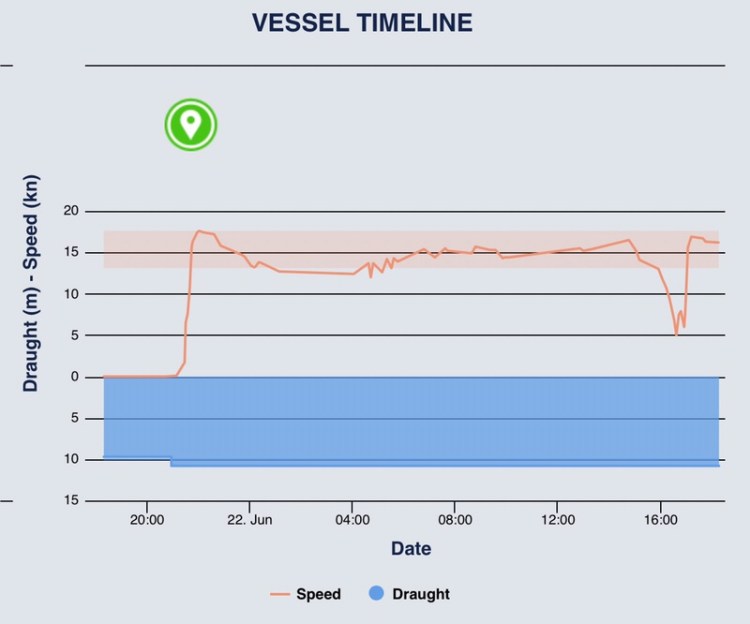Click the 08:00 time tick label
The width and height of the screenshot is (750, 624).
point(454,520)
